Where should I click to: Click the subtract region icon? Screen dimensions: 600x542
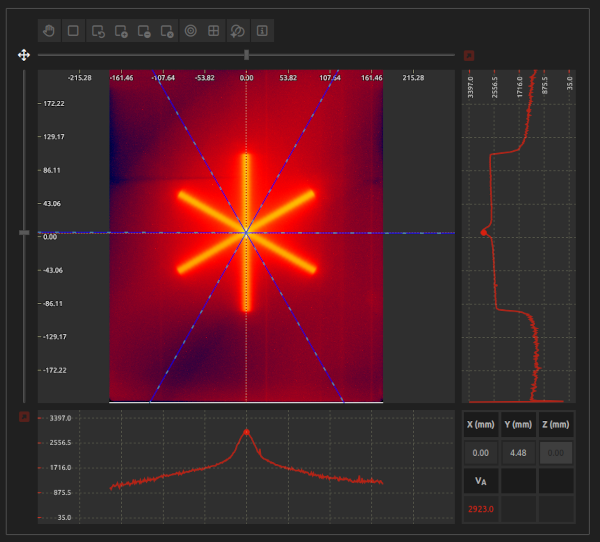click(x=144, y=31)
